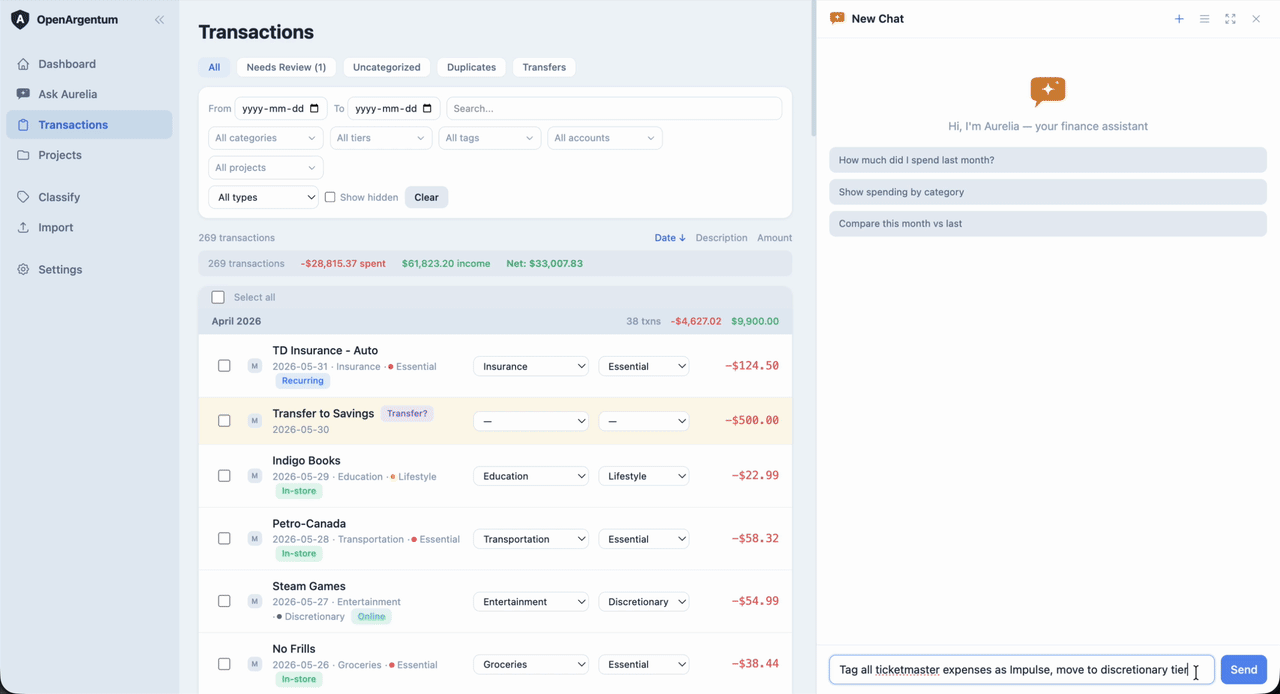Click the large Aurelia sparkle chat logo
This screenshot has height=694, width=1280.
click(x=1048, y=92)
